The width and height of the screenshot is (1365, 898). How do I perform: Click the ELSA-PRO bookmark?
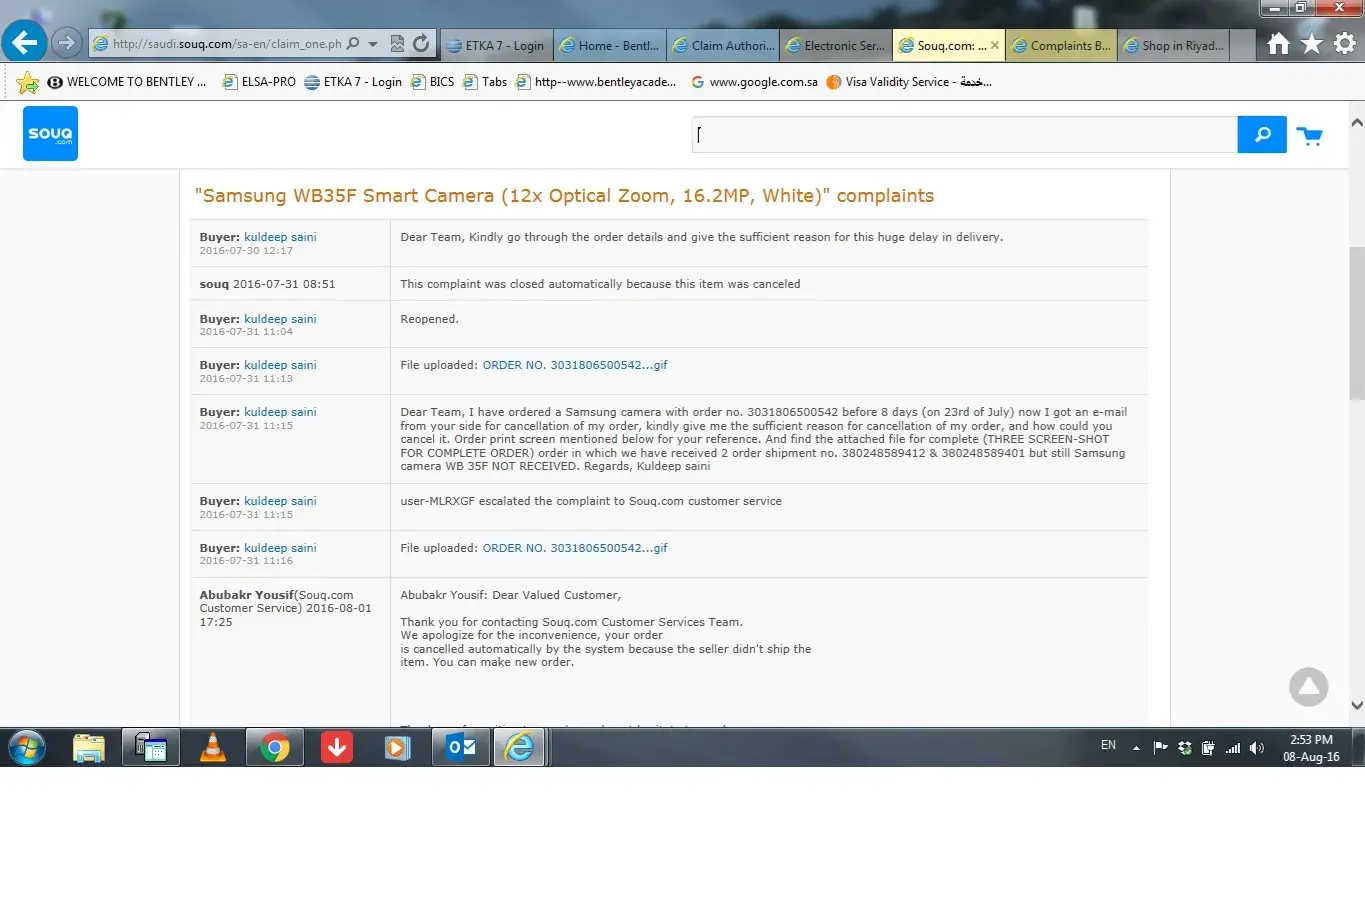[x=259, y=82]
